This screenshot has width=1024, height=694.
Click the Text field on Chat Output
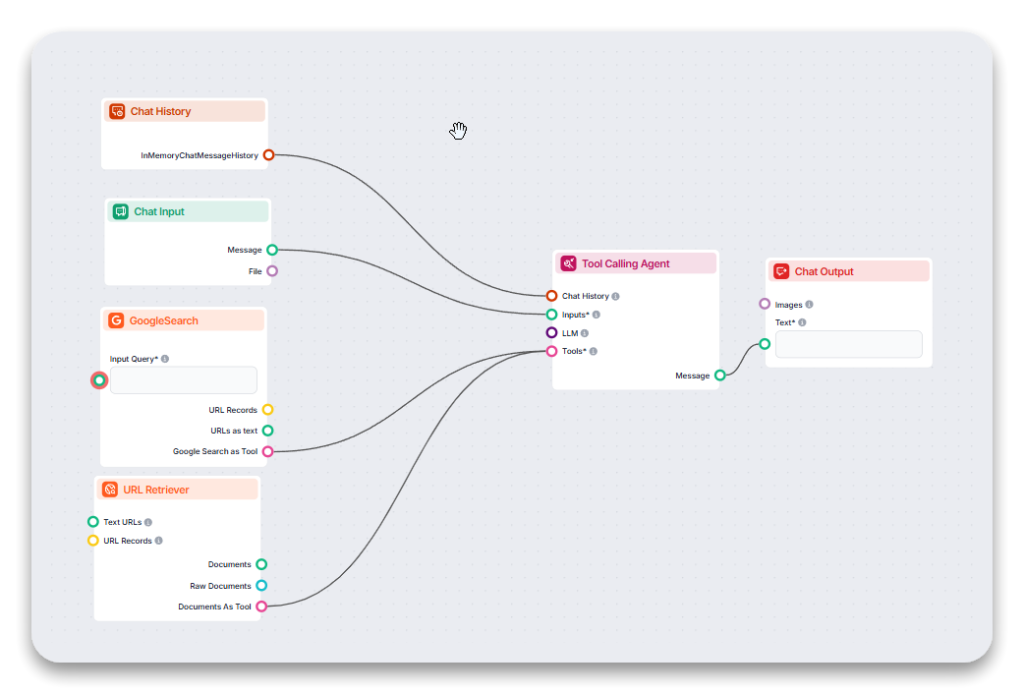pyautogui.click(x=848, y=344)
